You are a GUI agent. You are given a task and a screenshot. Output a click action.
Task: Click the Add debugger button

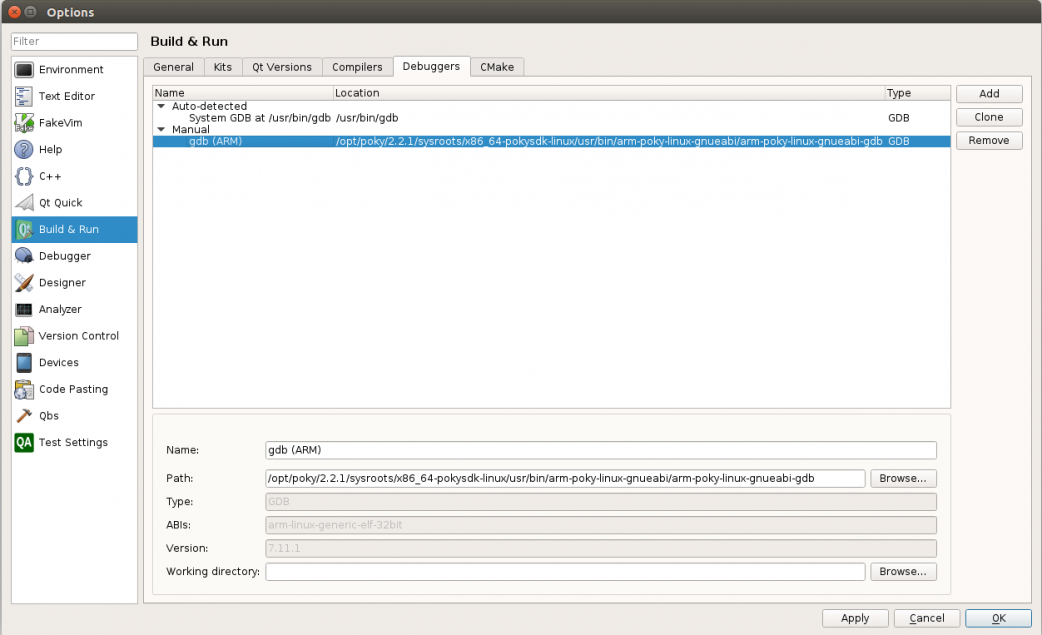tap(989, 94)
